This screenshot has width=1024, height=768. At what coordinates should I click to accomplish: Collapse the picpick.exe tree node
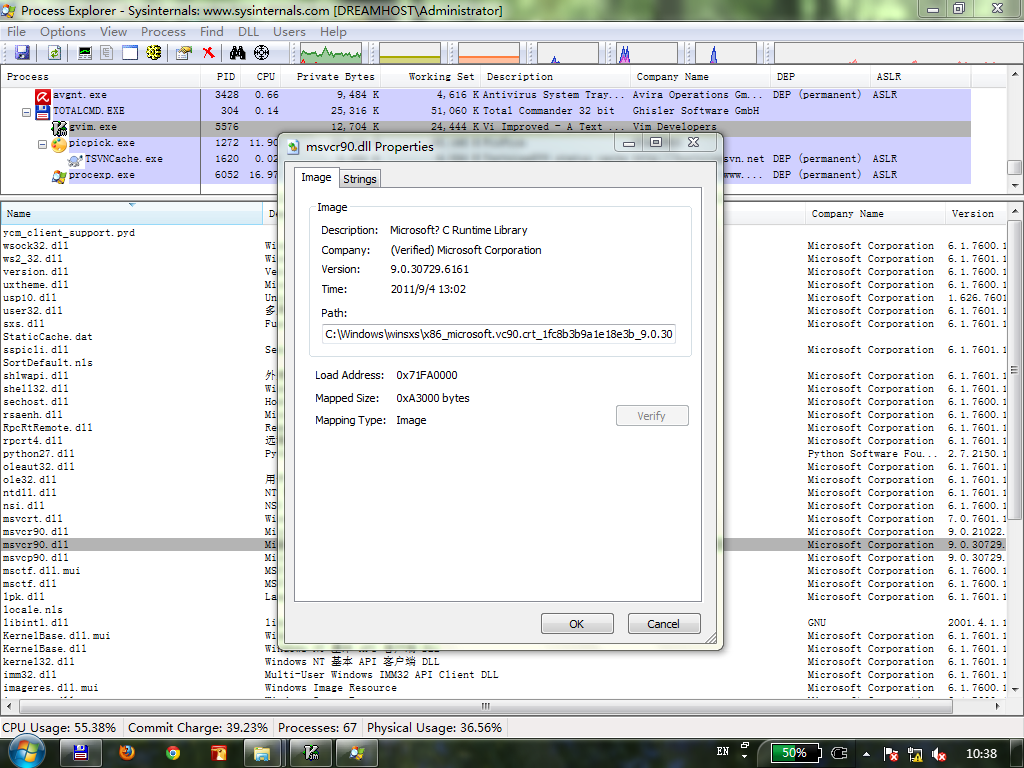point(42,144)
